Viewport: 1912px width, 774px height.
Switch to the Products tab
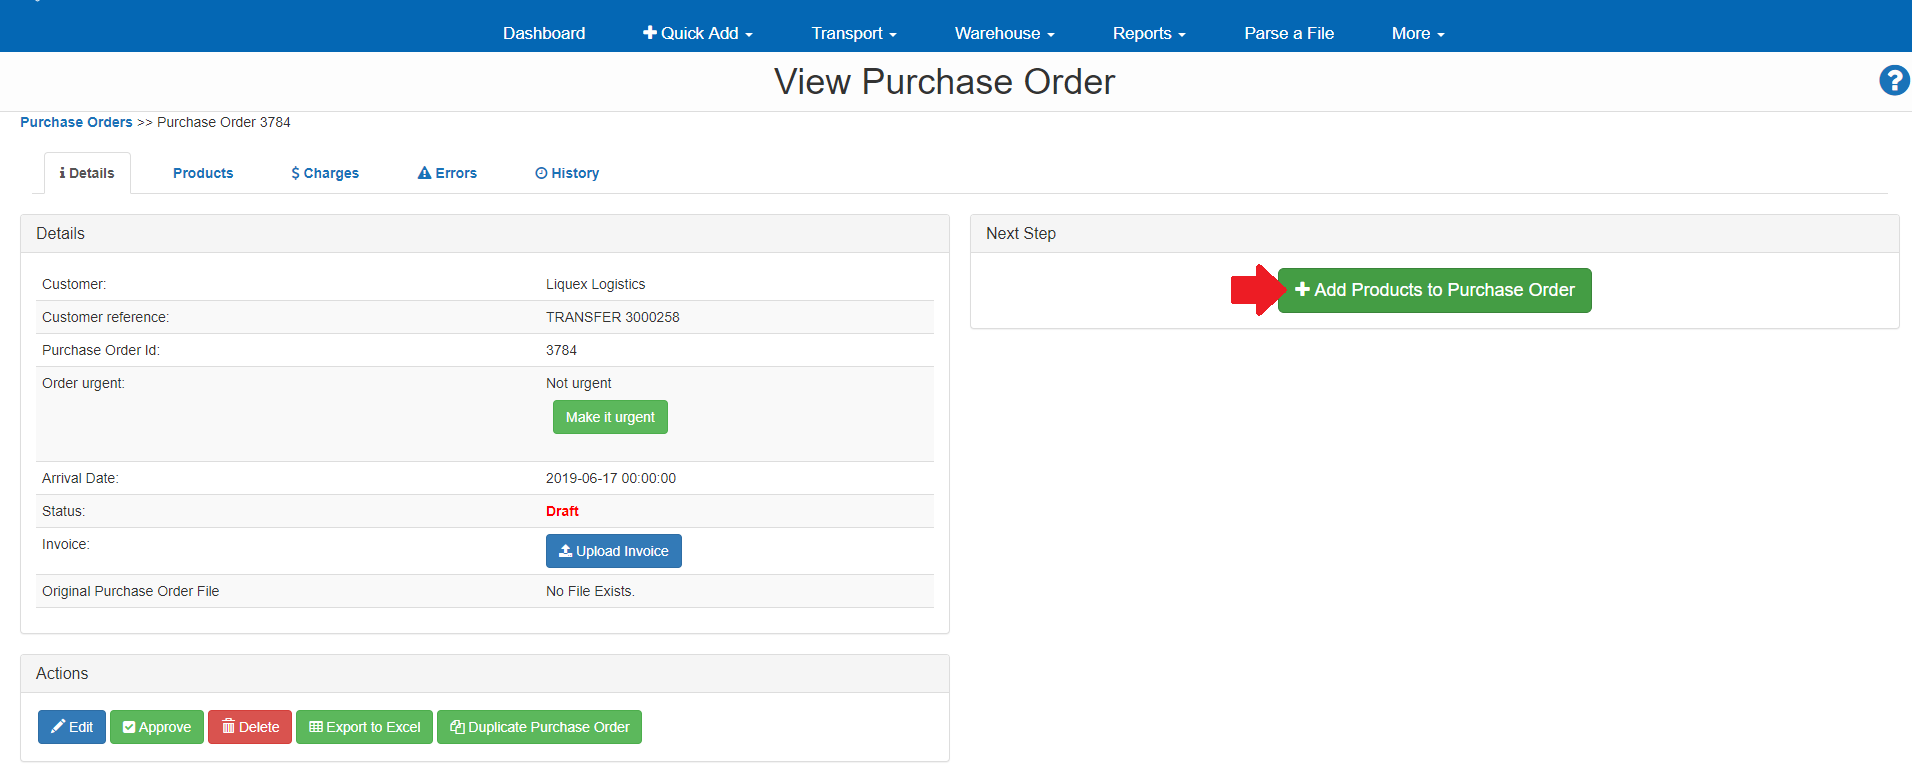[203, 173]
